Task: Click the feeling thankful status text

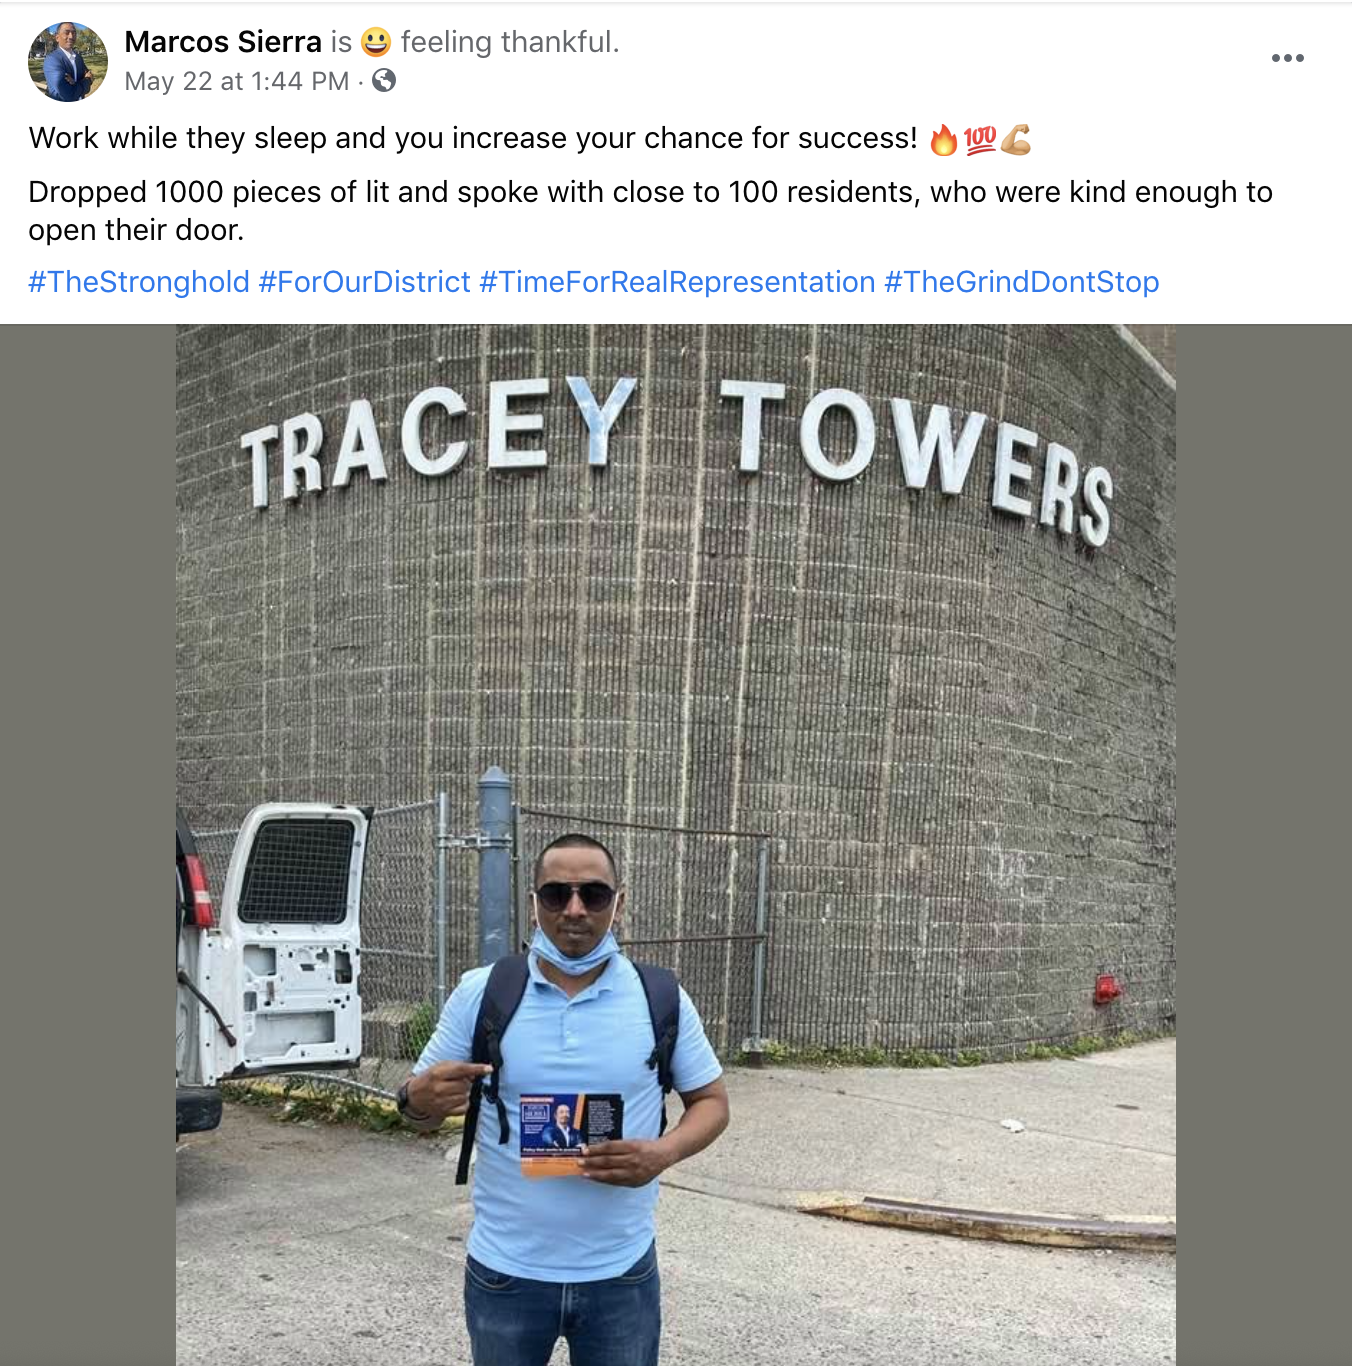Action: click(x=510, y=42)
